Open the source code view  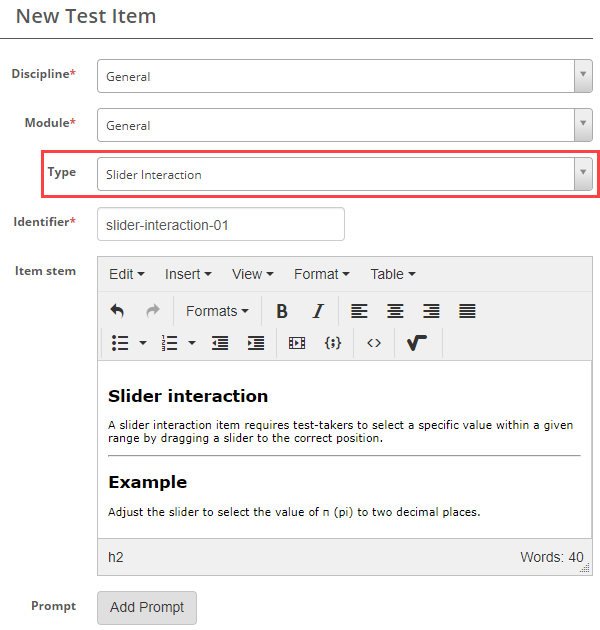coord(373,343)
